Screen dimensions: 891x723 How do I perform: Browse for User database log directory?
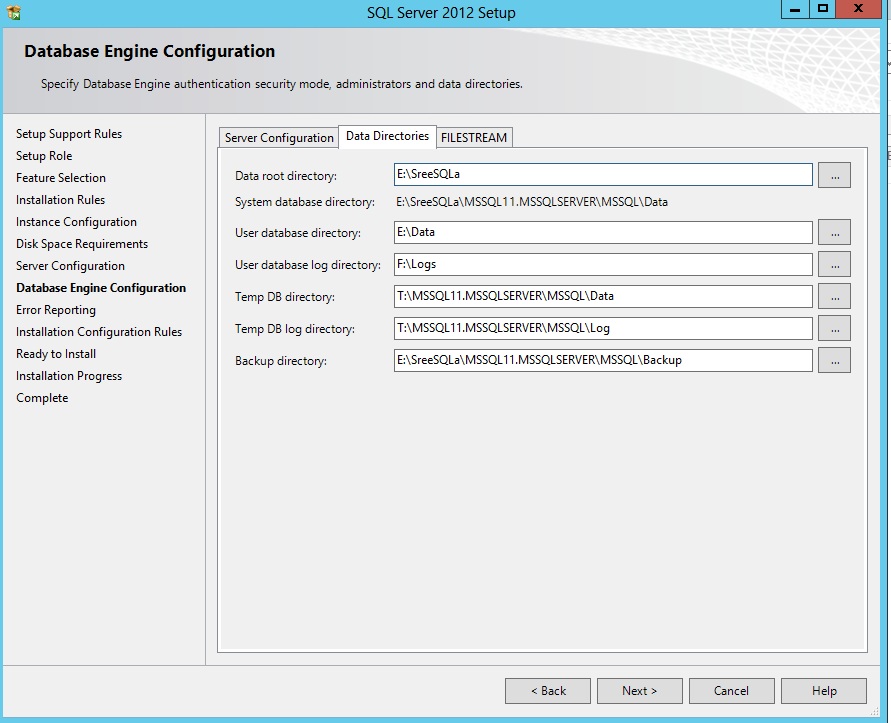834,264
